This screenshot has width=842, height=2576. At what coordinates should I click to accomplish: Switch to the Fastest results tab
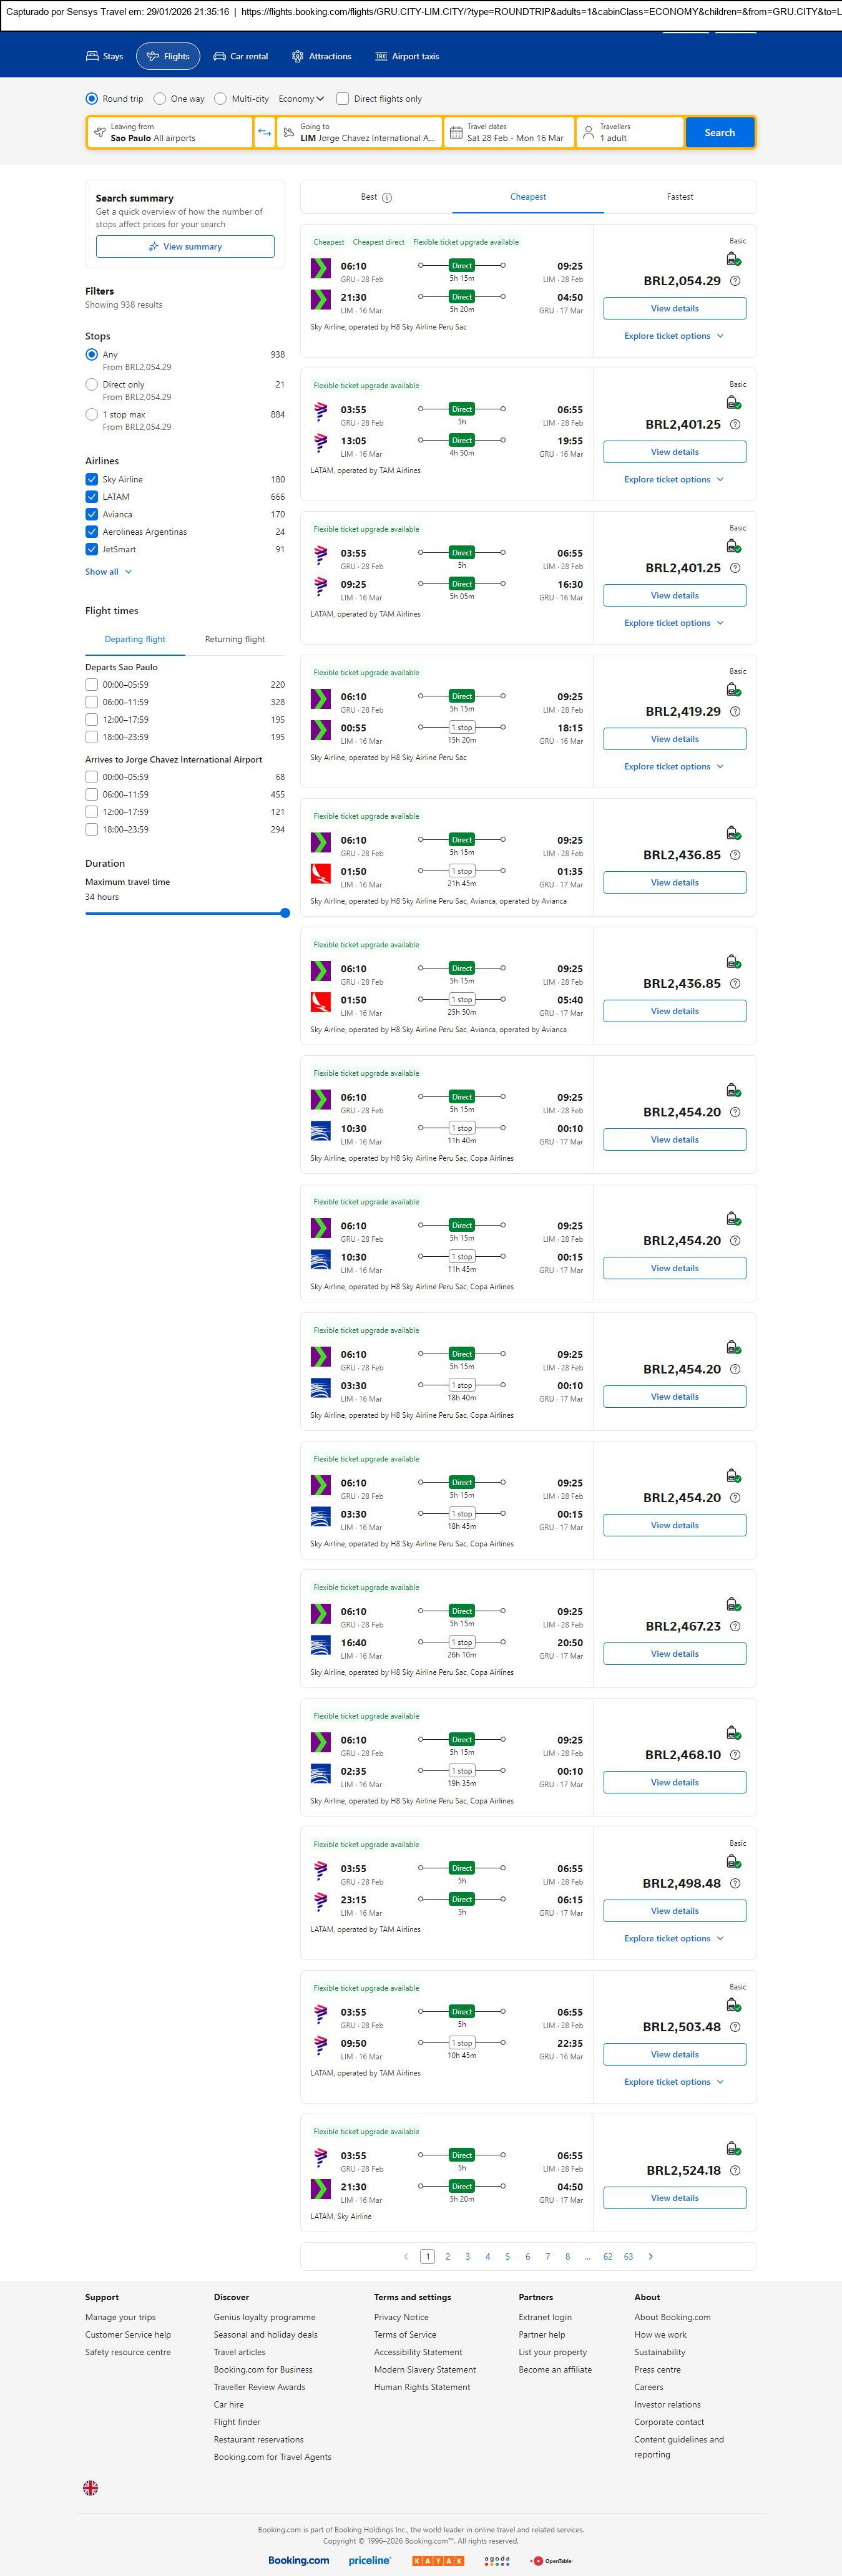point(680,197)
